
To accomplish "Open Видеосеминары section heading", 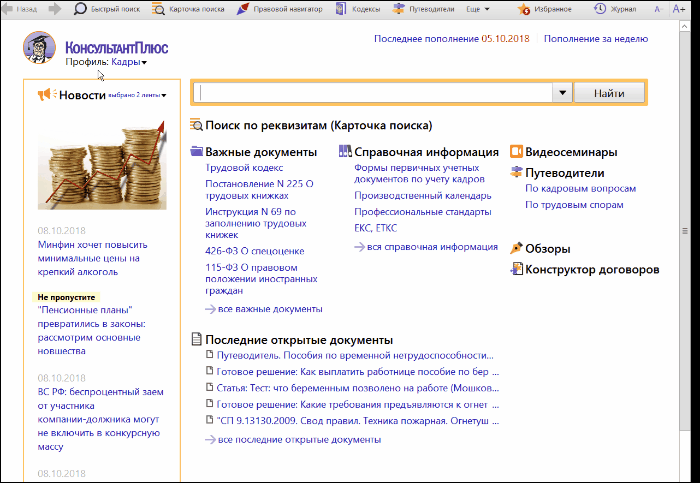I will [x=571, y=152].
